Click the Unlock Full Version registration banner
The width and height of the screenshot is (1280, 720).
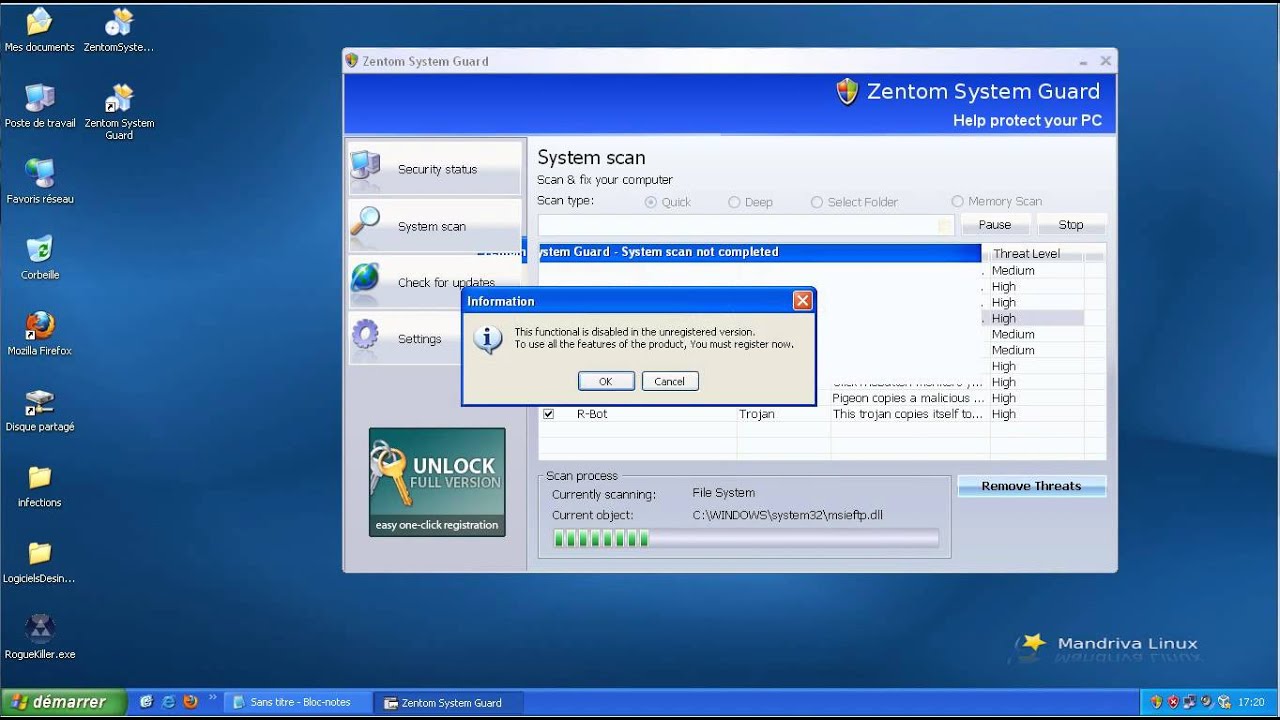(437, 482)
